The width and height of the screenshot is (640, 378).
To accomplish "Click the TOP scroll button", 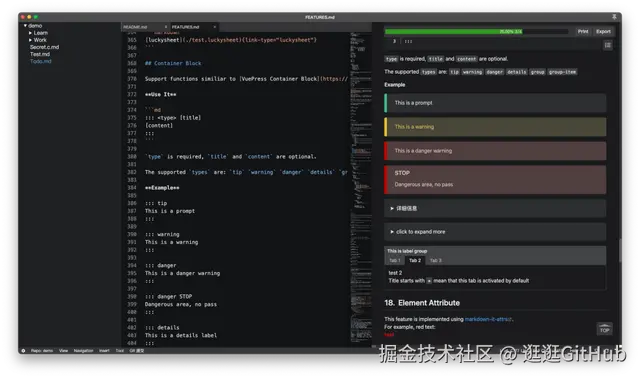I will point(604,329).
